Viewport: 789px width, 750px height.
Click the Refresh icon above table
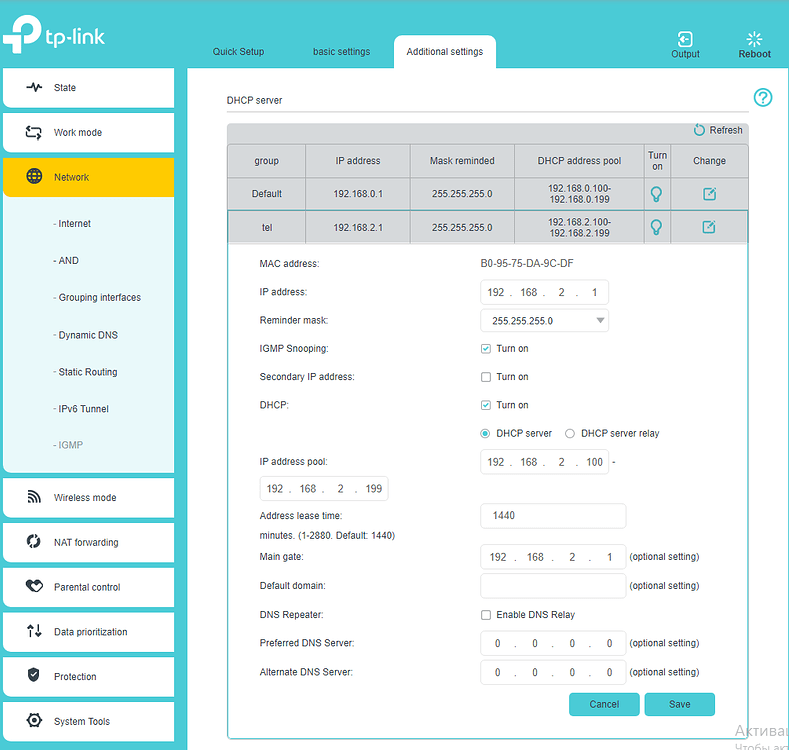click(x=699, y=130)
